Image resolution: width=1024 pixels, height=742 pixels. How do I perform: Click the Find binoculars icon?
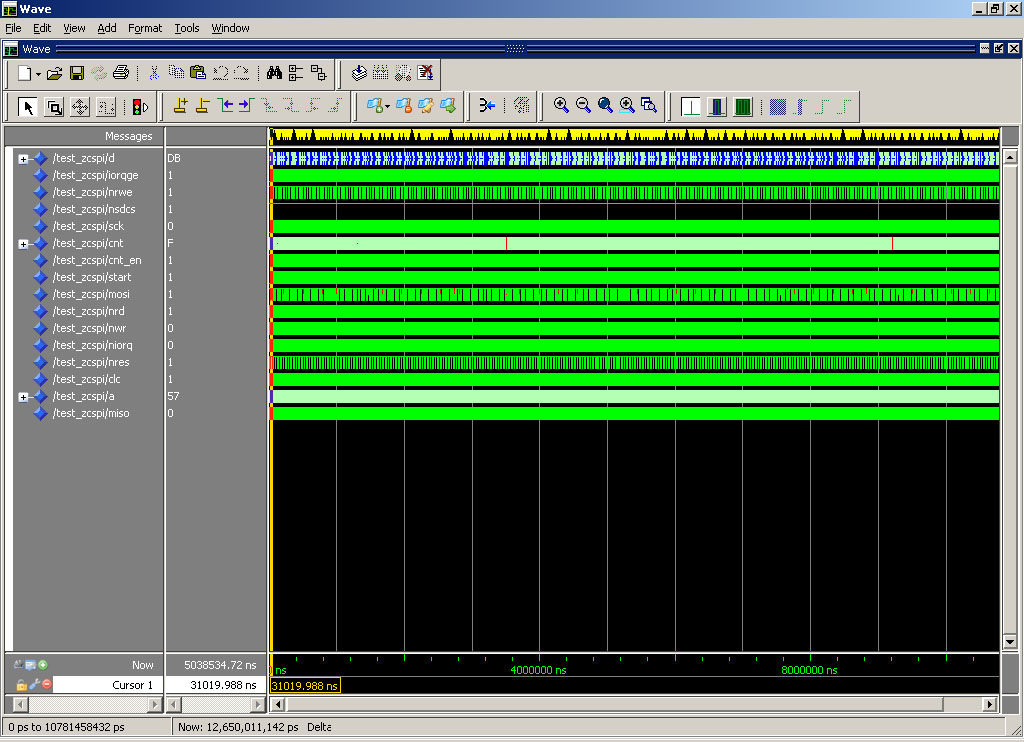pos(274,73)
